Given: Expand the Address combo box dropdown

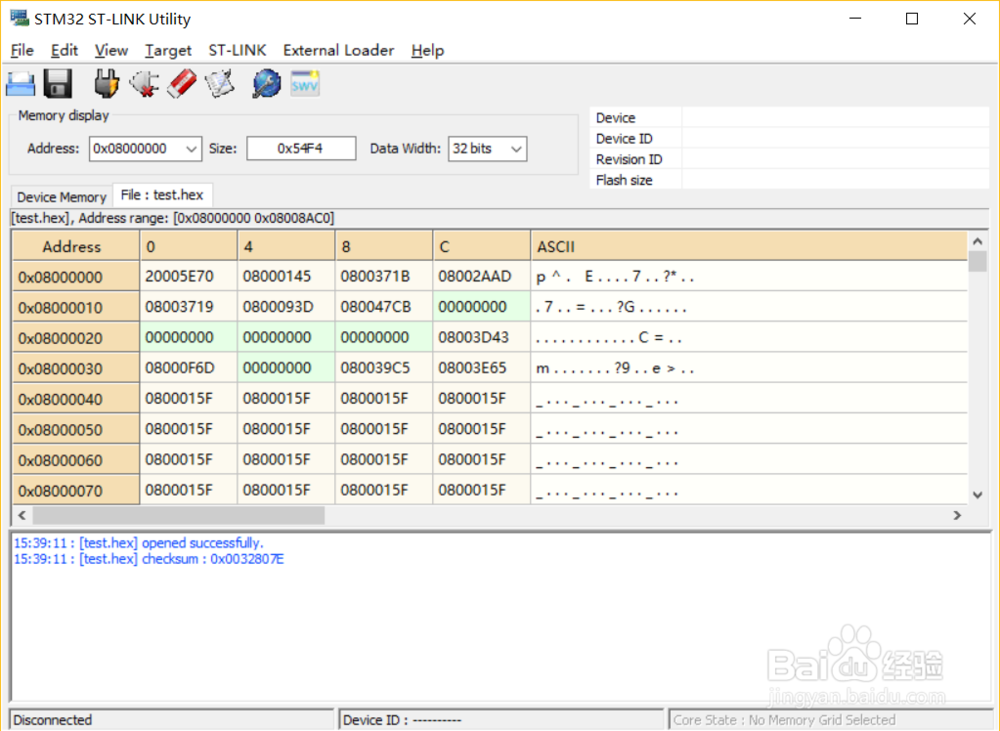Looking at the screenshot, I should pyautogui.click(x=191, y=149).
